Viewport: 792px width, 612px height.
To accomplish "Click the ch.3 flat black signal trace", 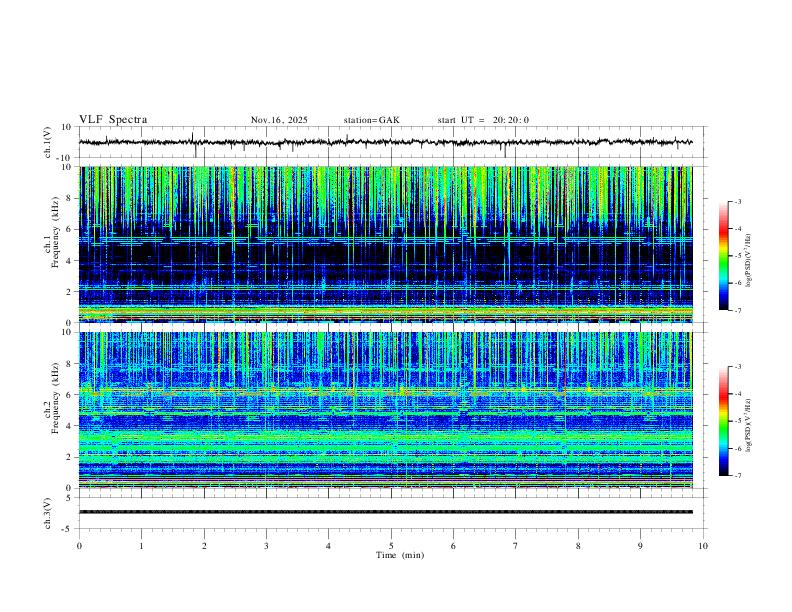I will click(x=386, y=512).
